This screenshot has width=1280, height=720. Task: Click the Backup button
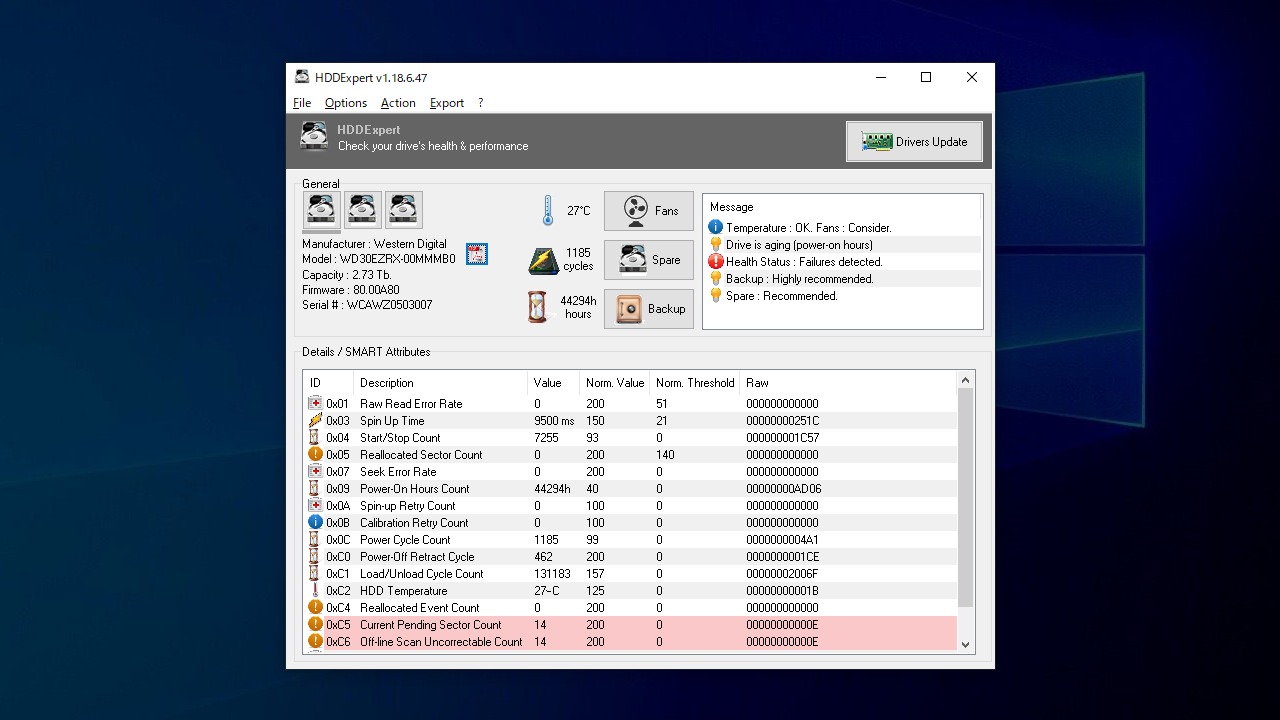(x=648, y=309)
